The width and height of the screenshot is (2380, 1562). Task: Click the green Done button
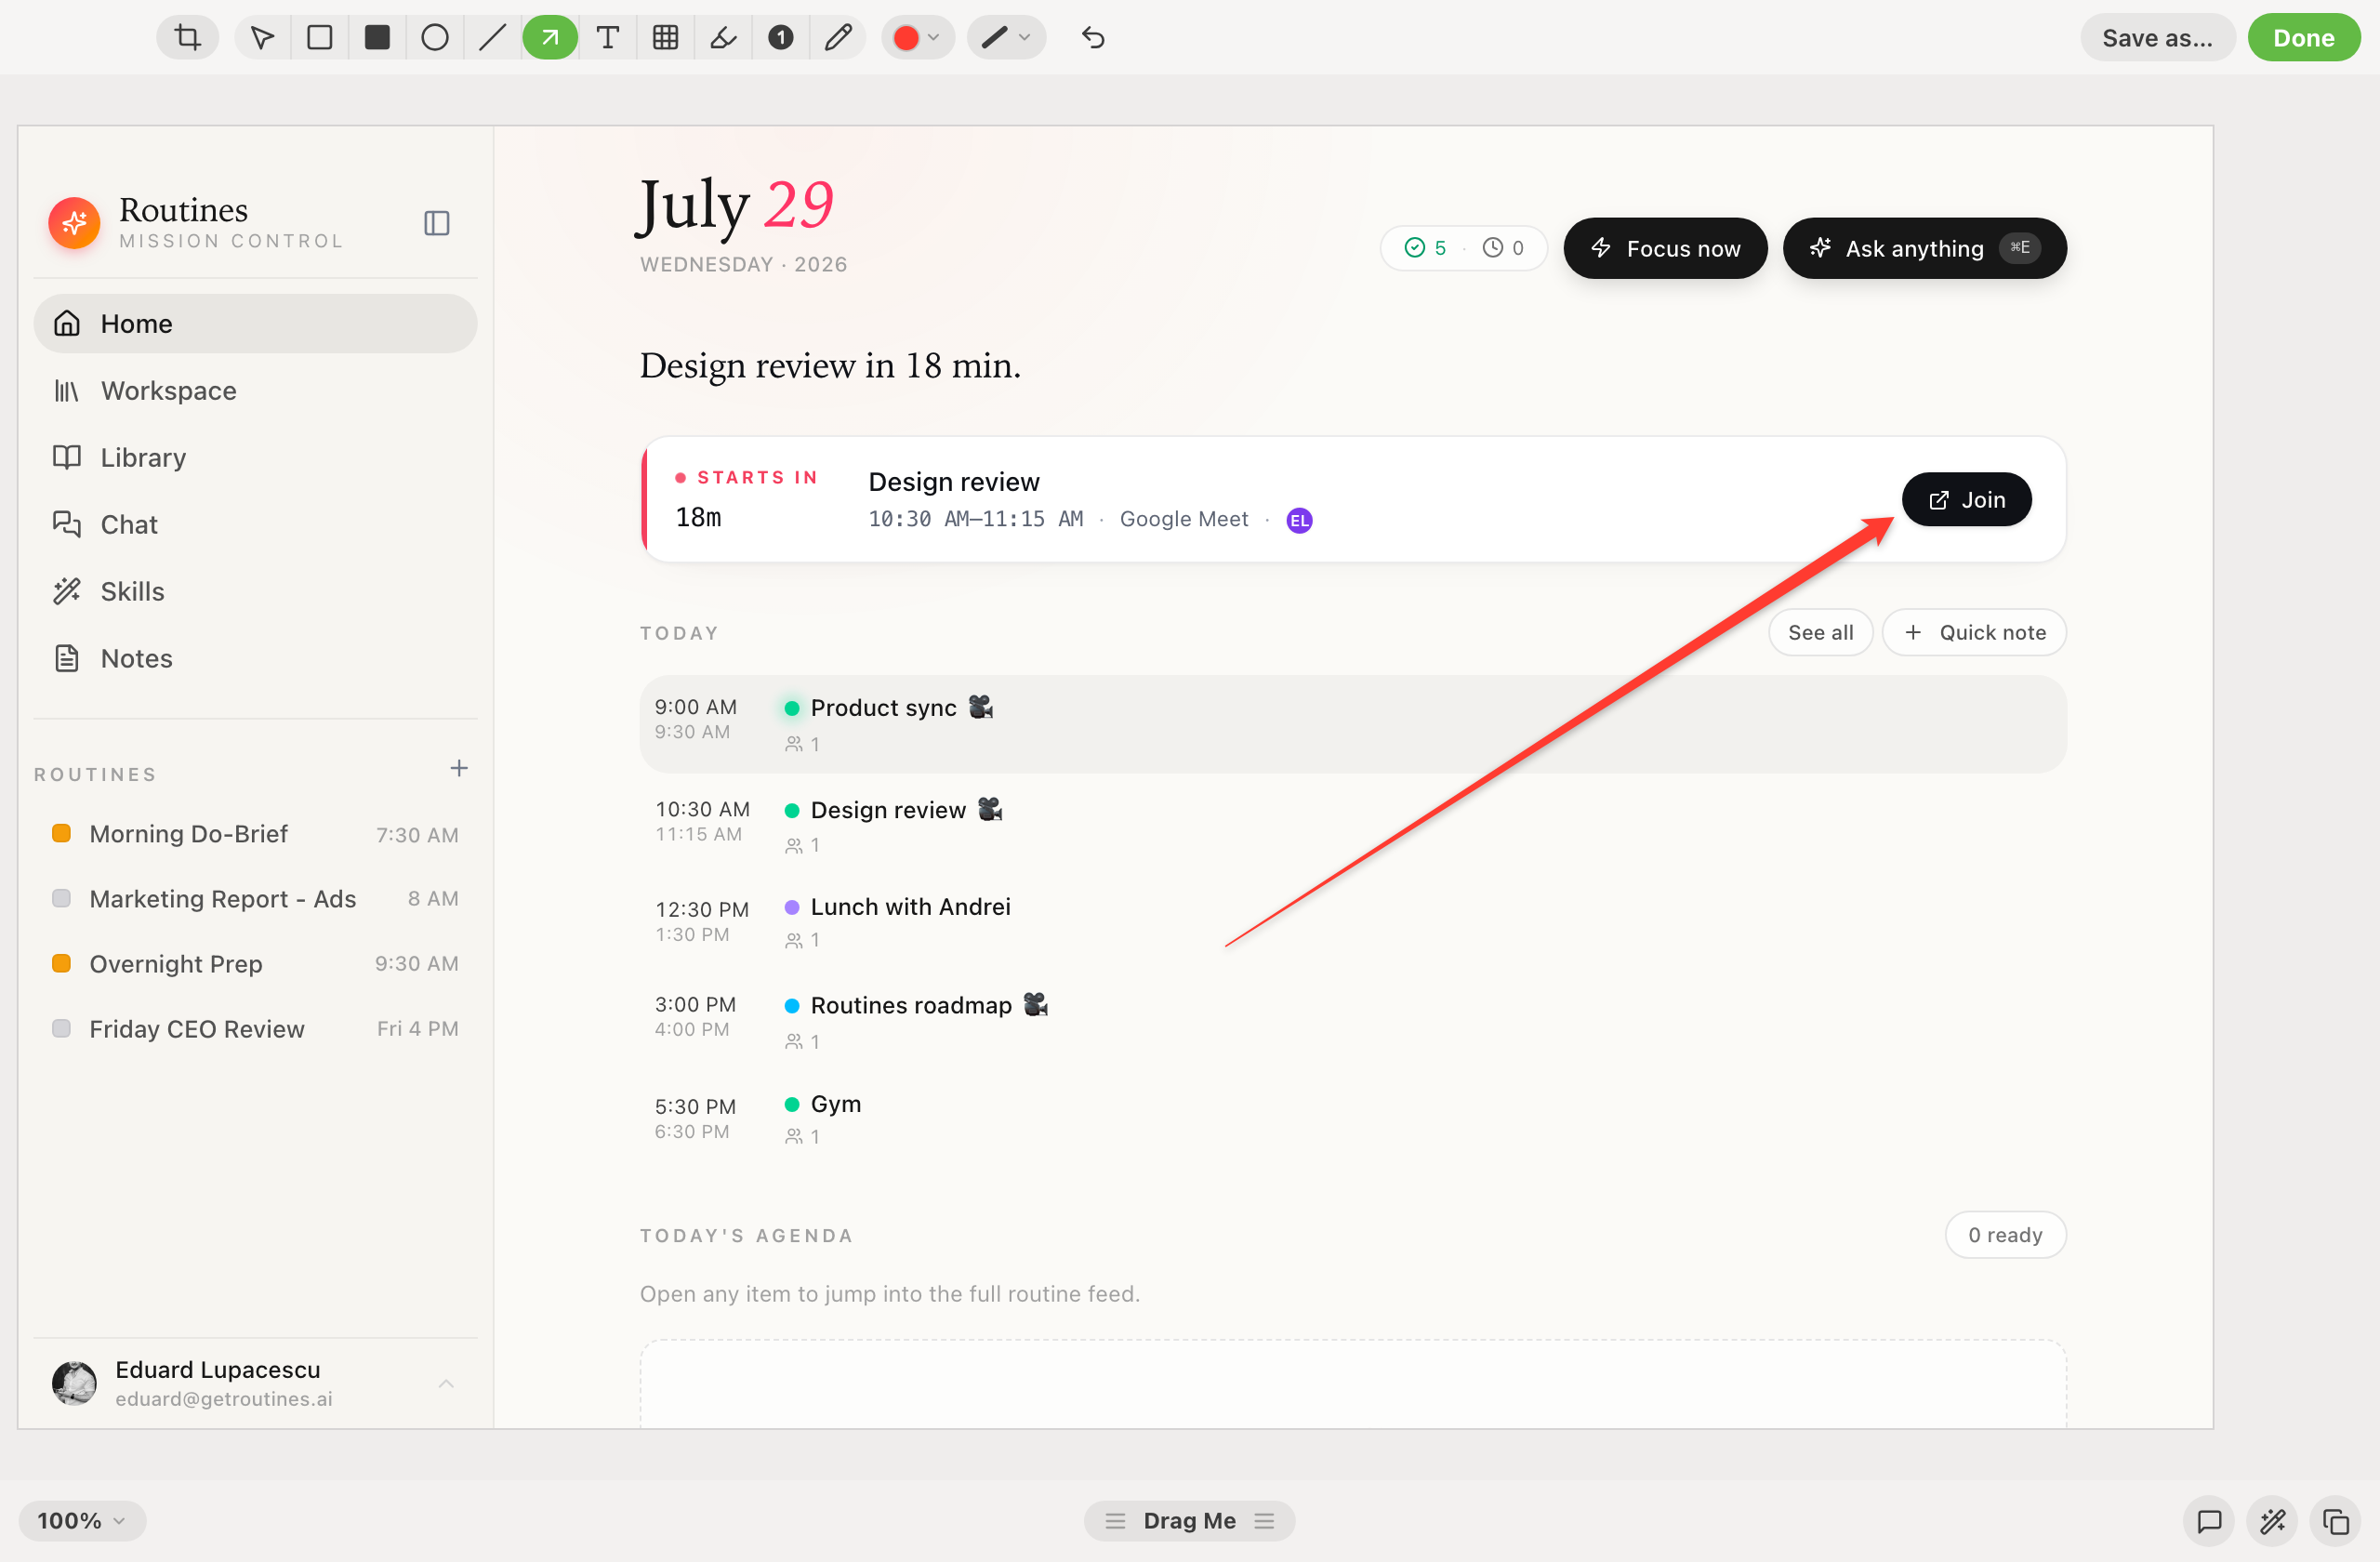2304,38
